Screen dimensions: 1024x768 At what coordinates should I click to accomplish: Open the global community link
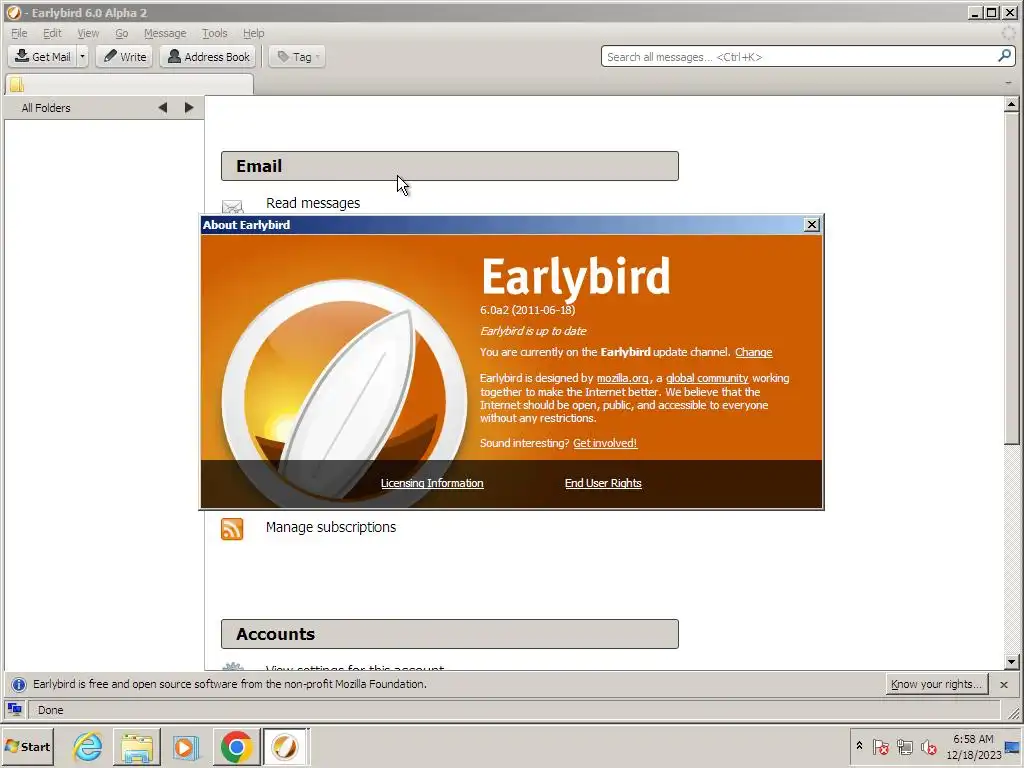click(707, 378)
